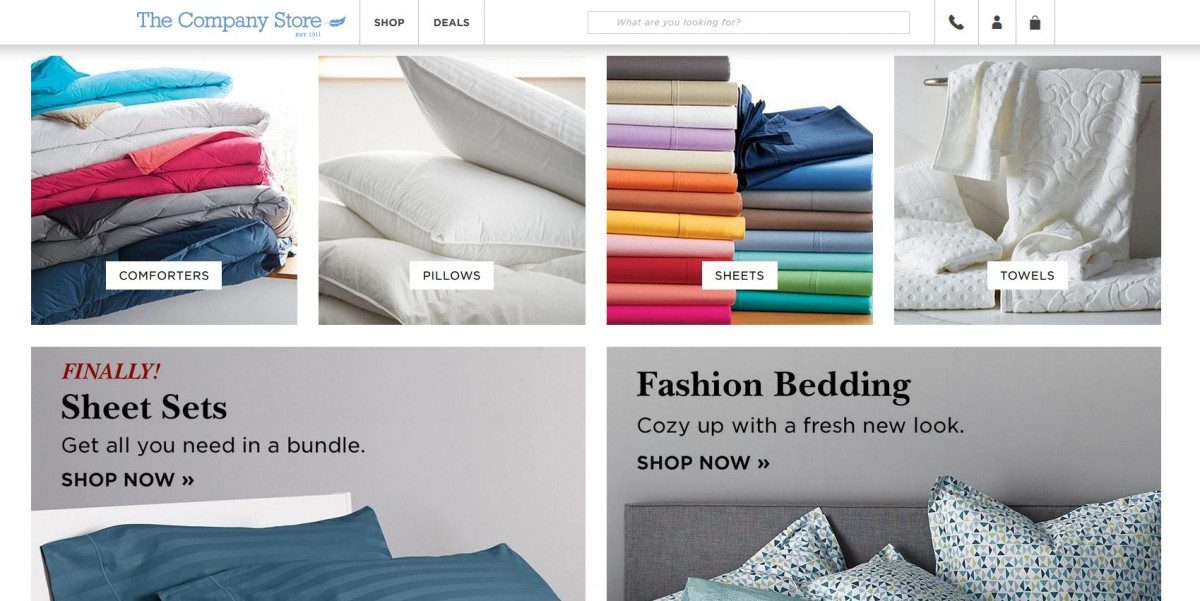
Task: Select the SHEETS category label
Action: tap(739, 275)
